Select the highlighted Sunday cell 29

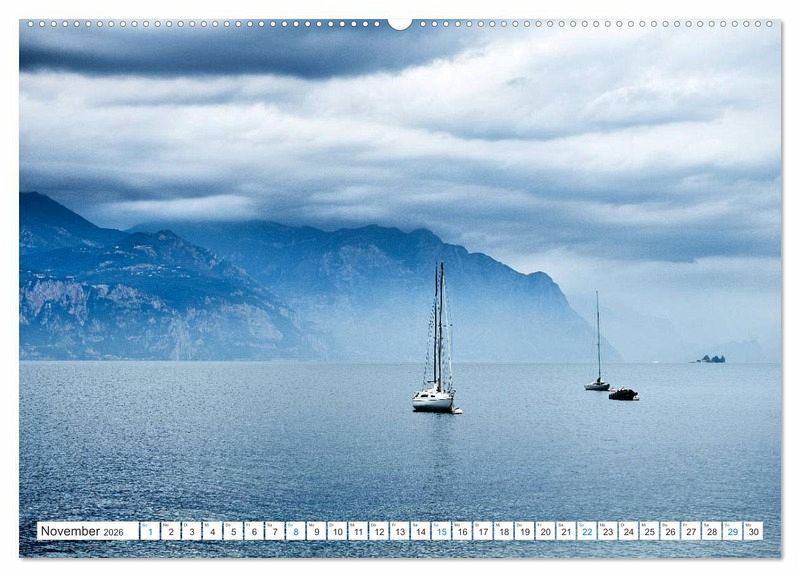pos(733,531)
